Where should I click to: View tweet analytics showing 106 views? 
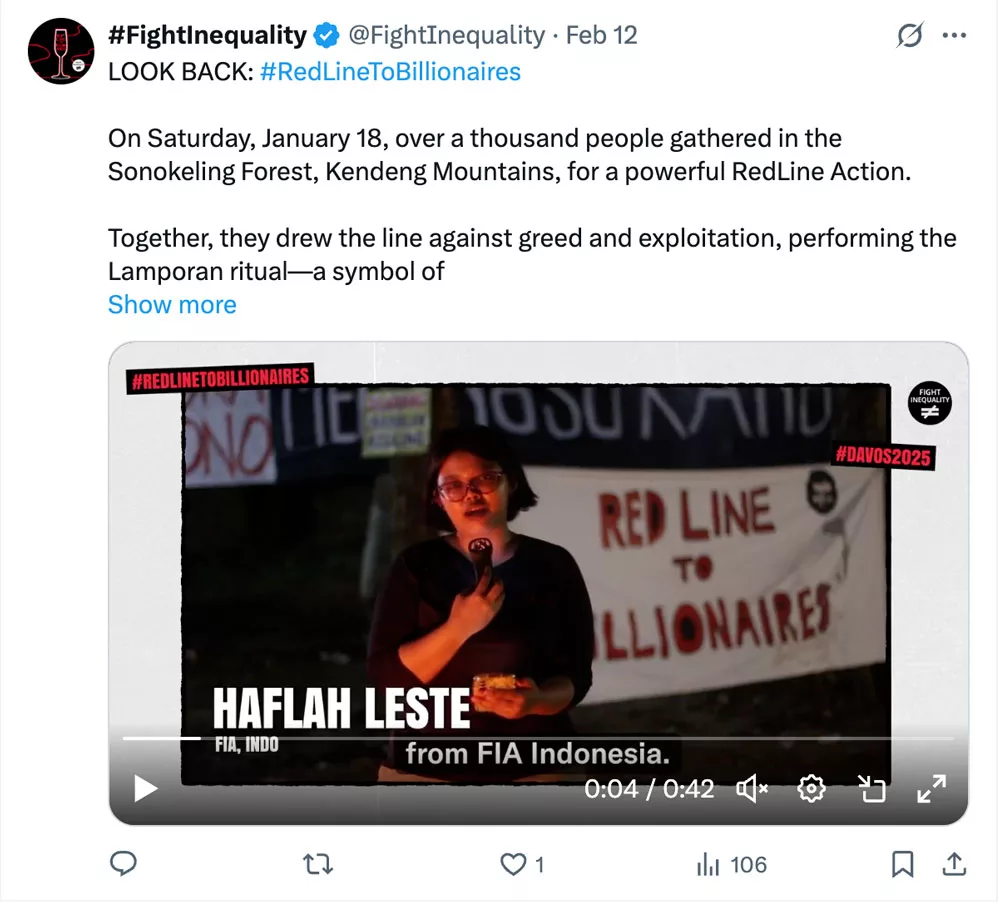732,864
